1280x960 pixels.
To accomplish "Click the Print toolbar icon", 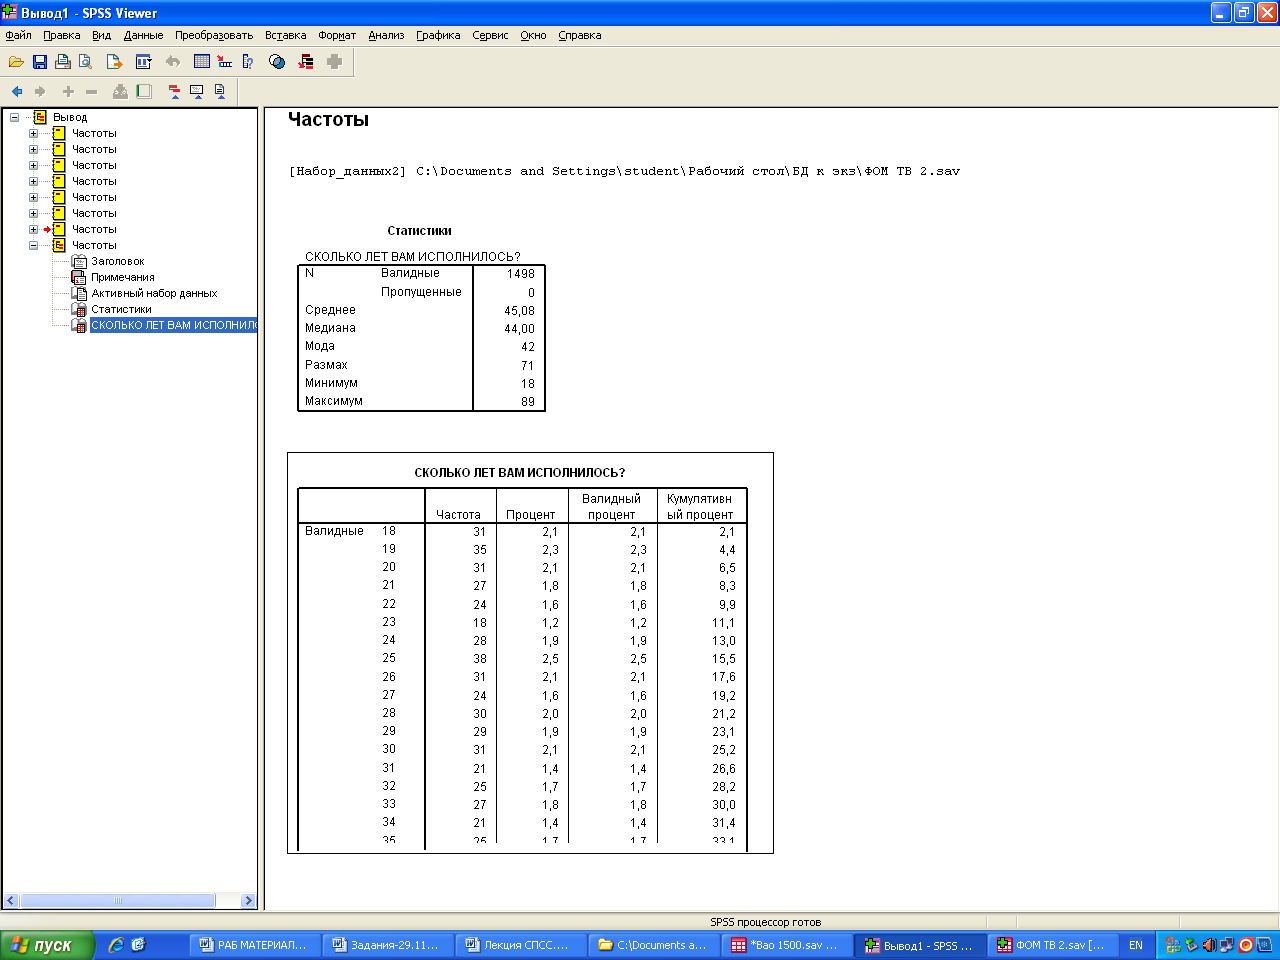I will tap(63, 62).
